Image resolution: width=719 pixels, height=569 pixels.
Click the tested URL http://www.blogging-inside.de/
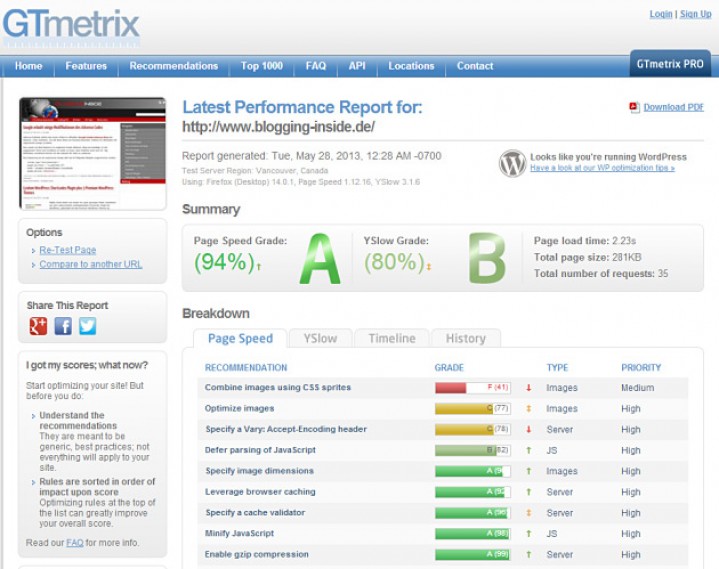pos(278,127)
